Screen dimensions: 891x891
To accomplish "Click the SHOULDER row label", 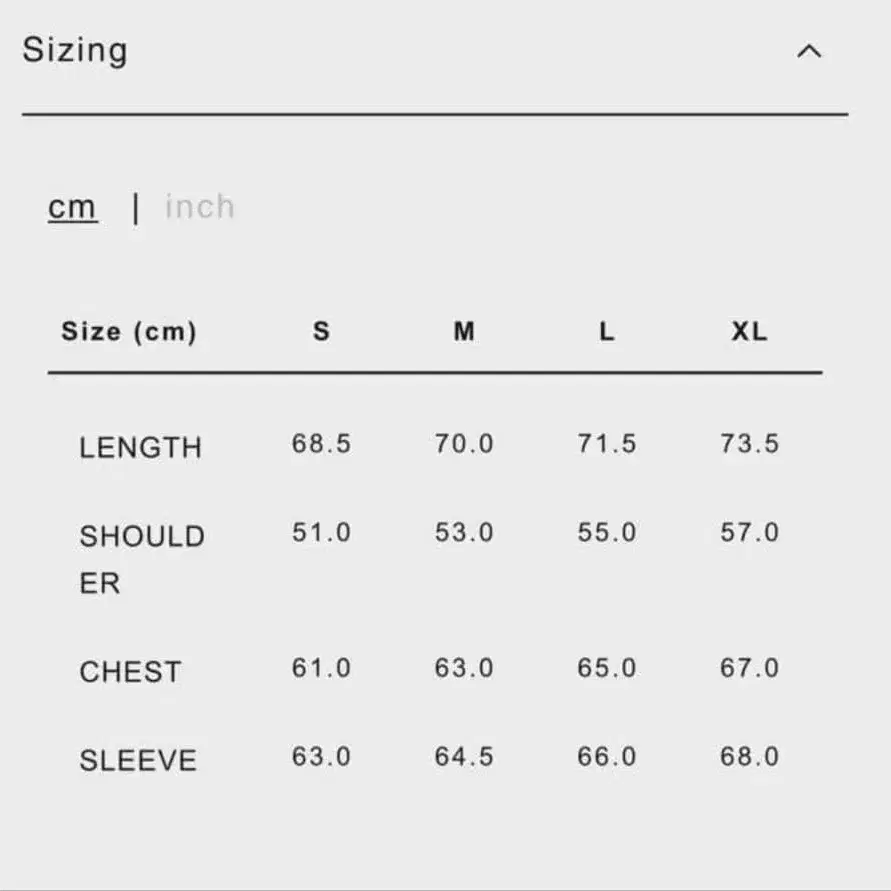I will click(141, 559).
